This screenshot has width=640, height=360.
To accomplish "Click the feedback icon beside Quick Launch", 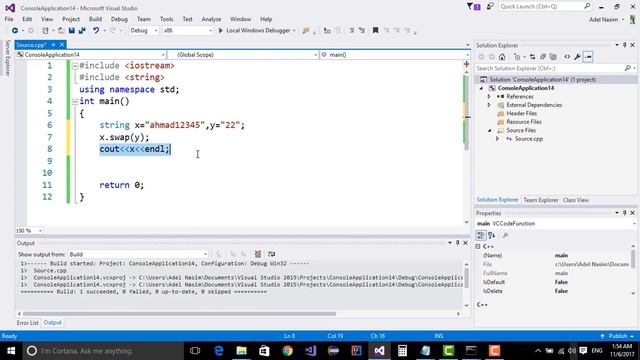I will point(490,7).
